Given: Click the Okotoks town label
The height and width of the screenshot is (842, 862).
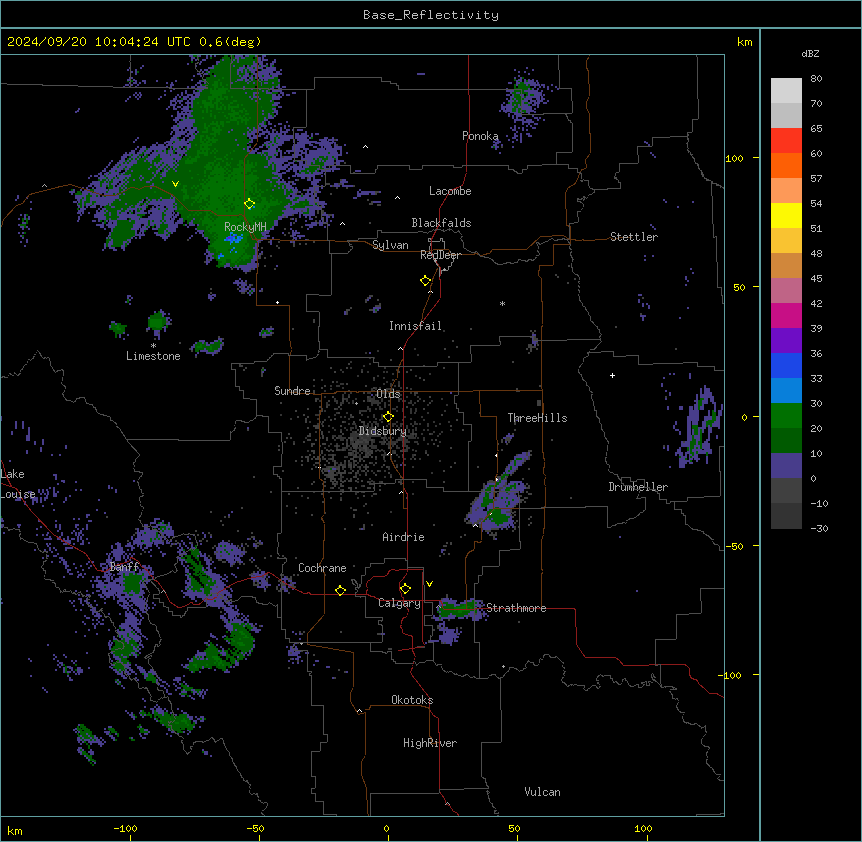Looking at the screenshot, I should tap(412, 700).
